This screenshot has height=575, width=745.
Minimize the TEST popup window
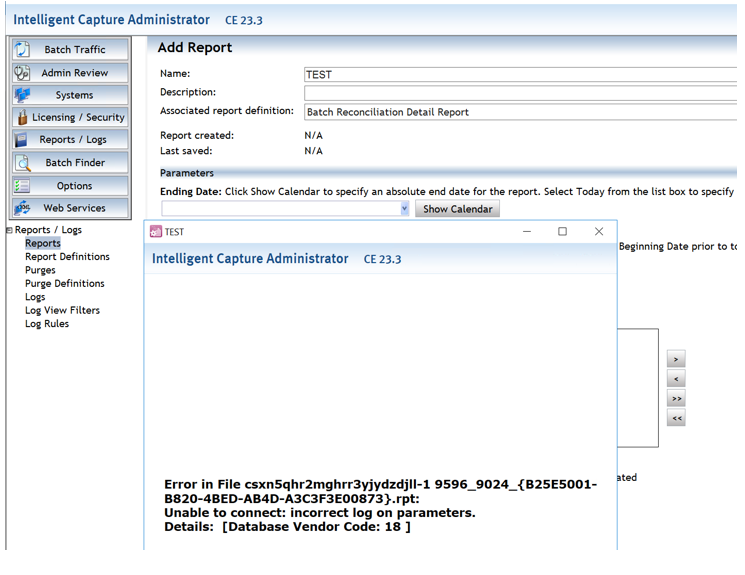526,231
